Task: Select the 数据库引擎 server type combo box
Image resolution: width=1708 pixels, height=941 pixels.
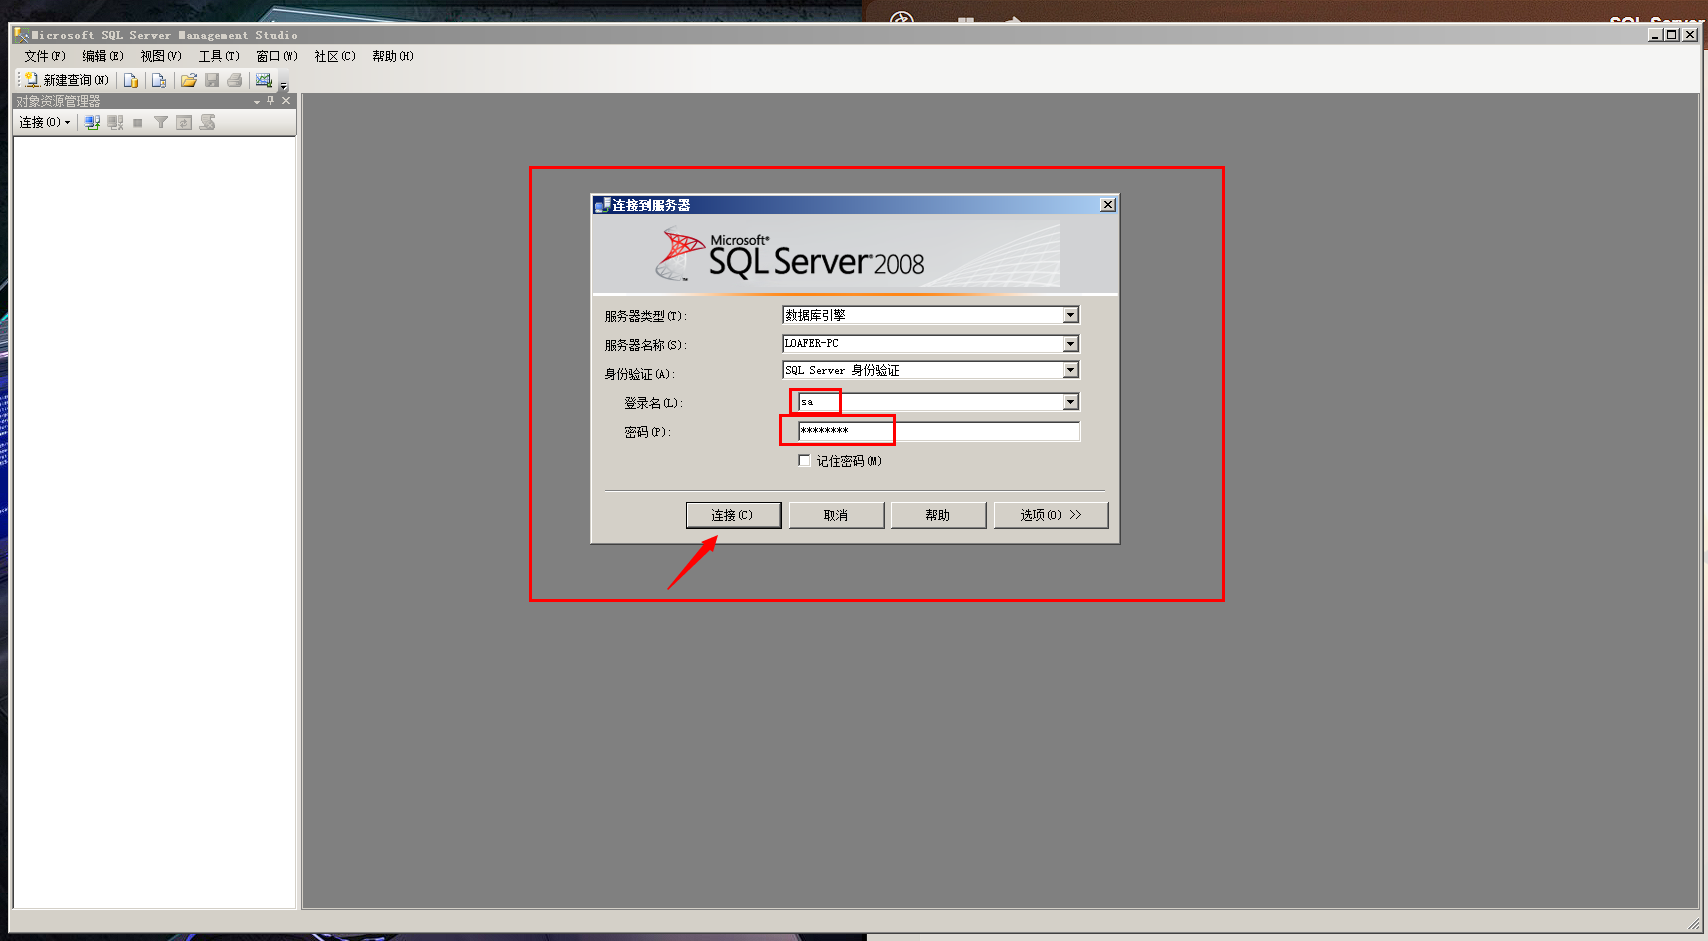Action: pos(930,315)
